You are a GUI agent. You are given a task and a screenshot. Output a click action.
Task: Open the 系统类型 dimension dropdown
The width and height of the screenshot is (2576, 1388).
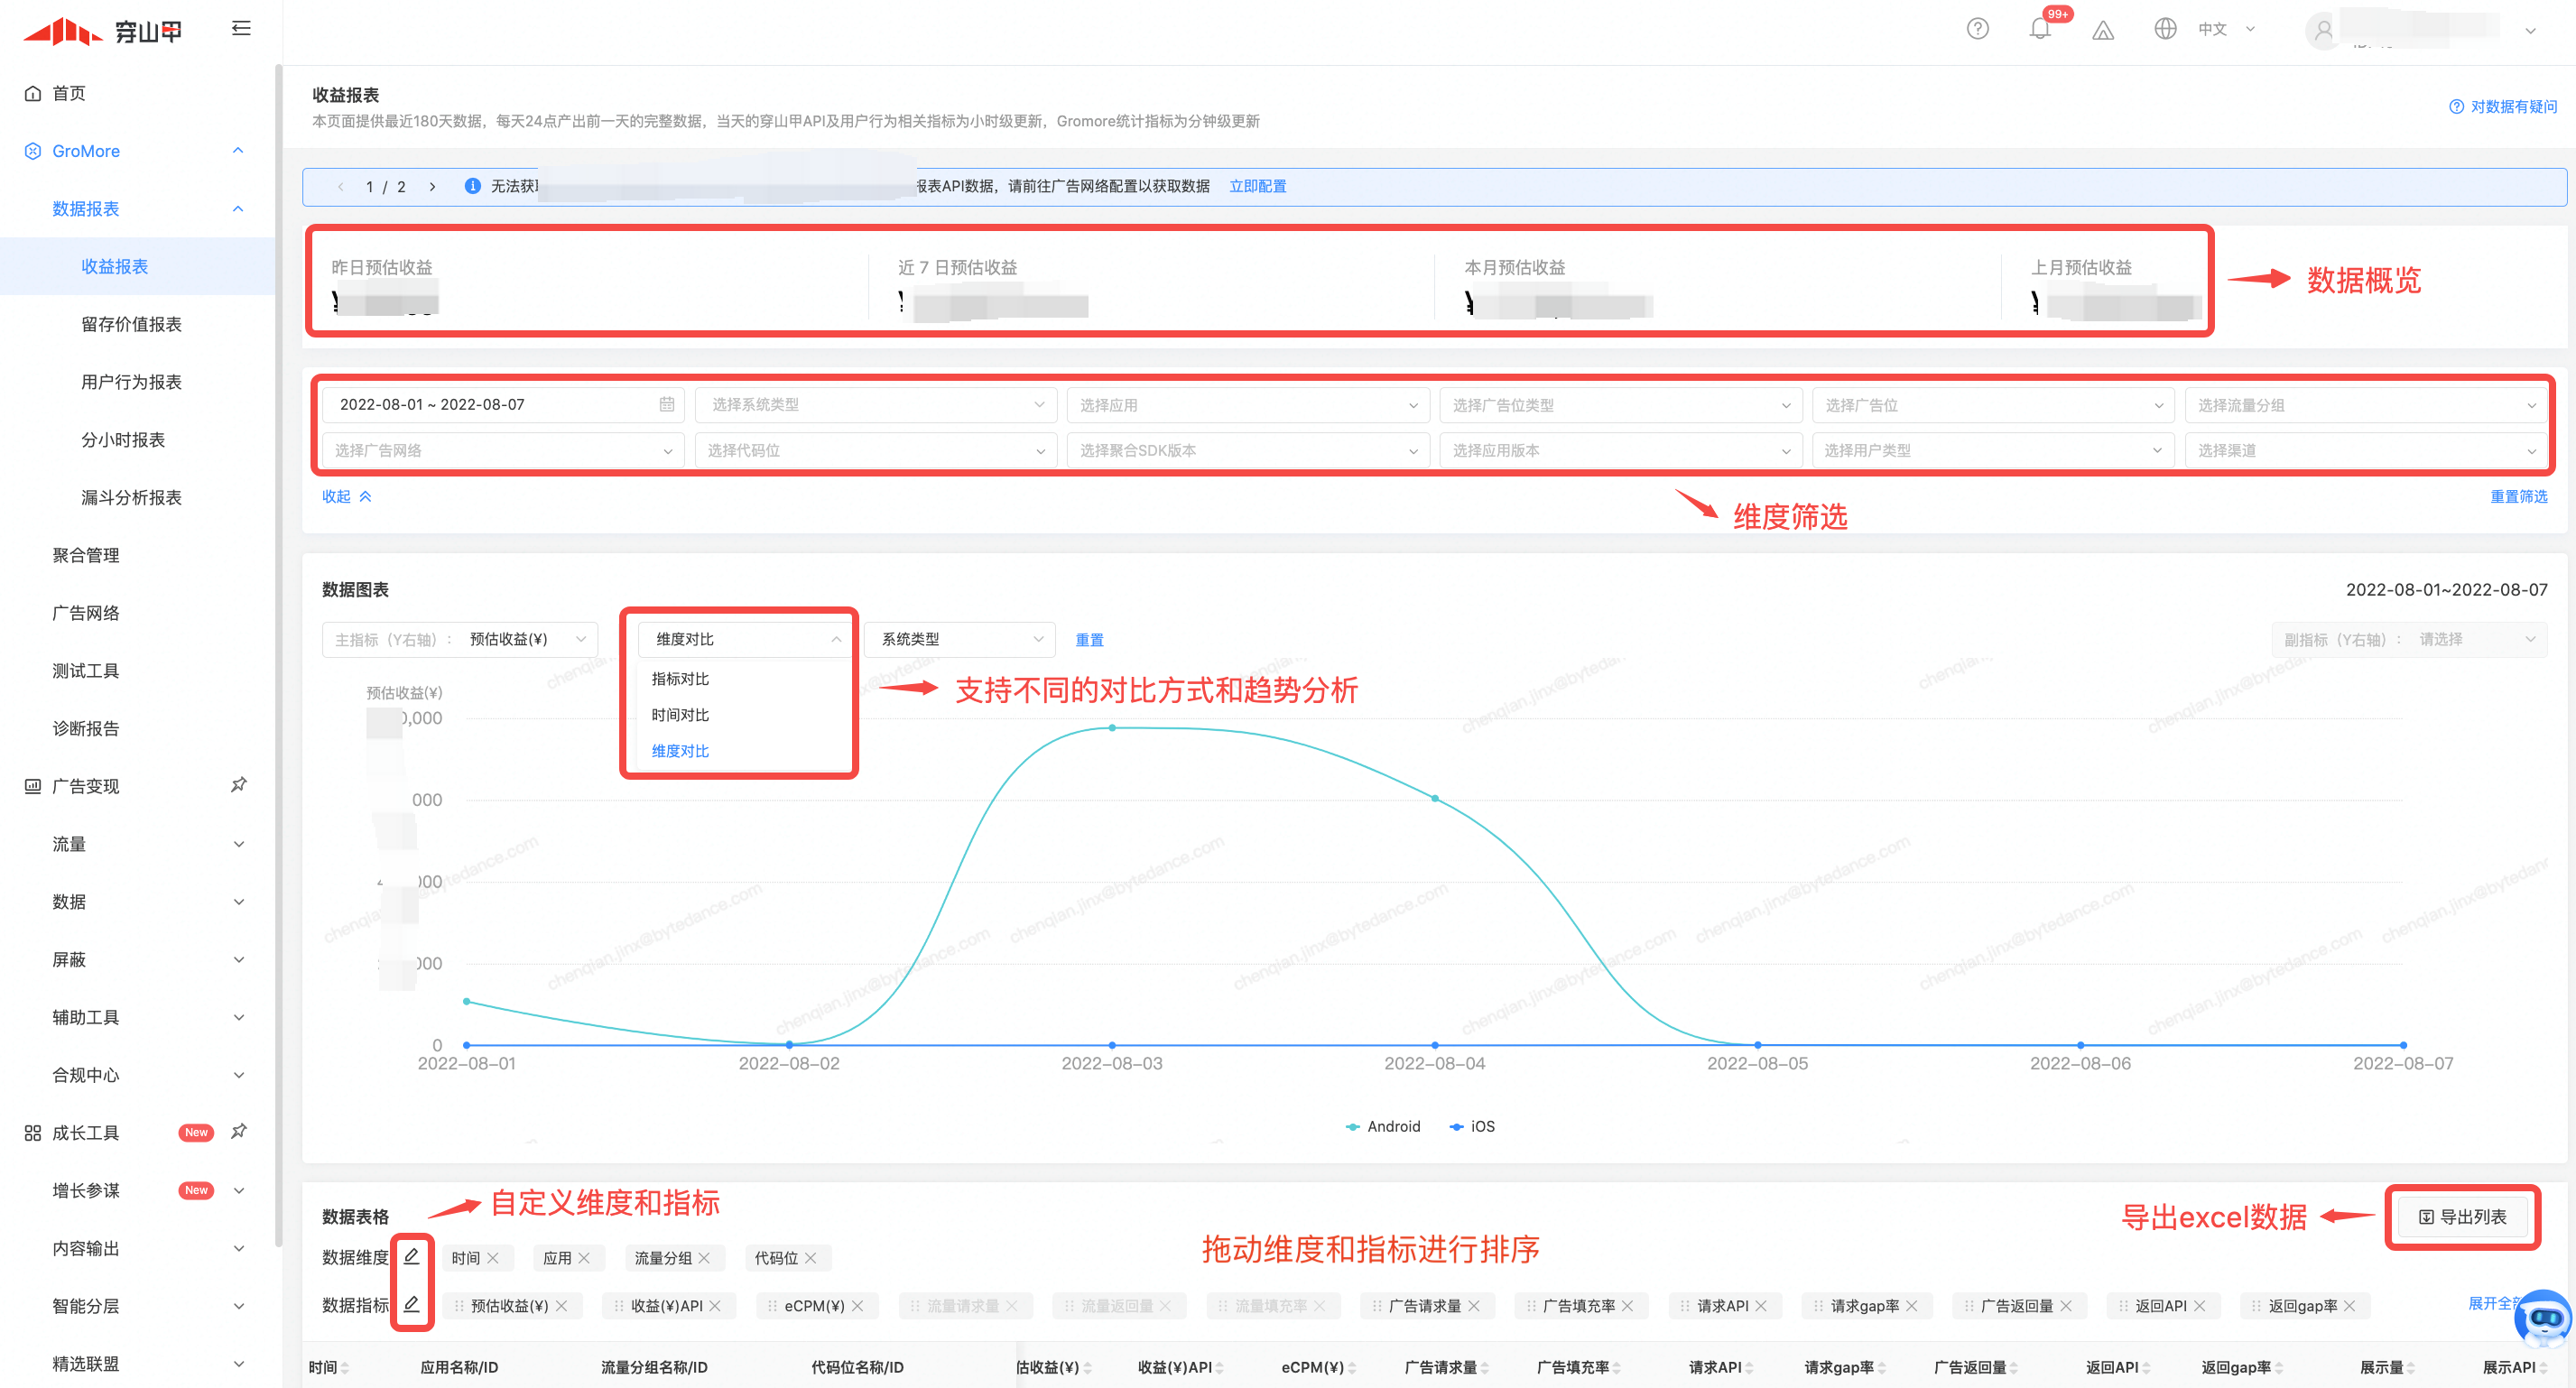pos(960,639)
